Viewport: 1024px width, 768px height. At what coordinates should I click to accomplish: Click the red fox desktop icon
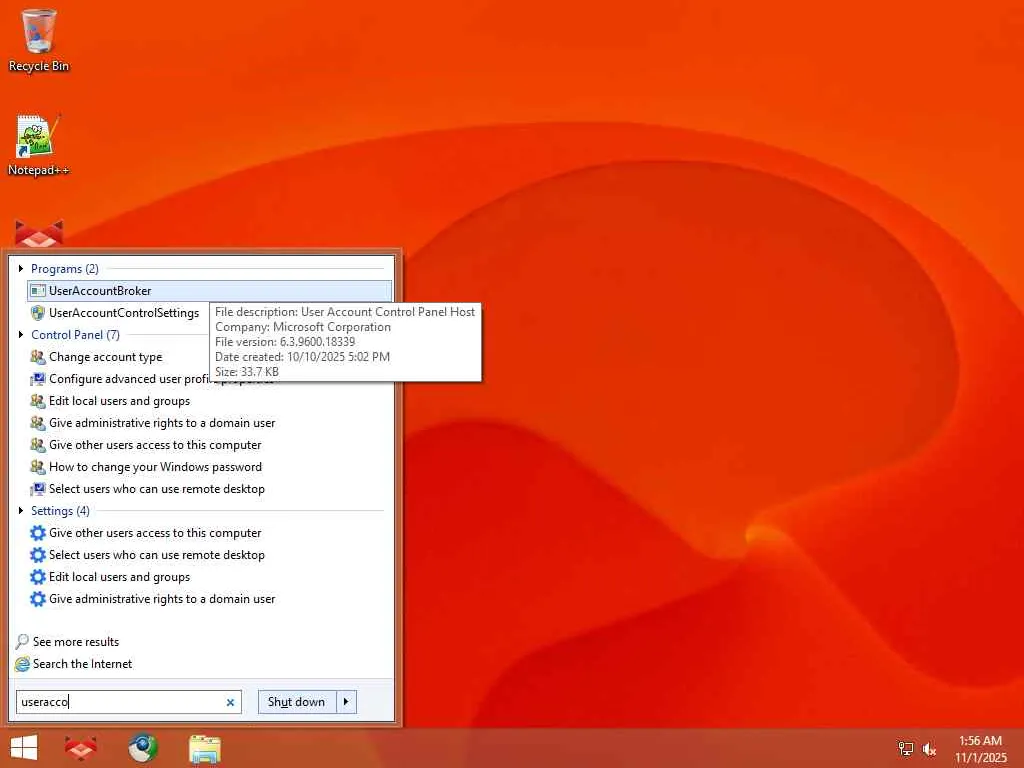point(39,233)
